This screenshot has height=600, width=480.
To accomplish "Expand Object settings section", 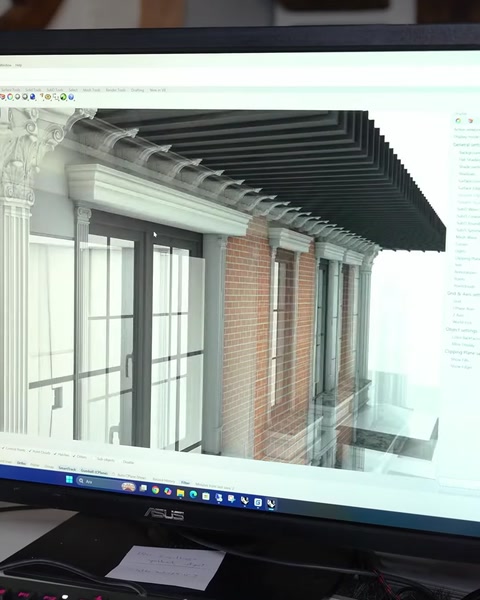I will [462, 329].
